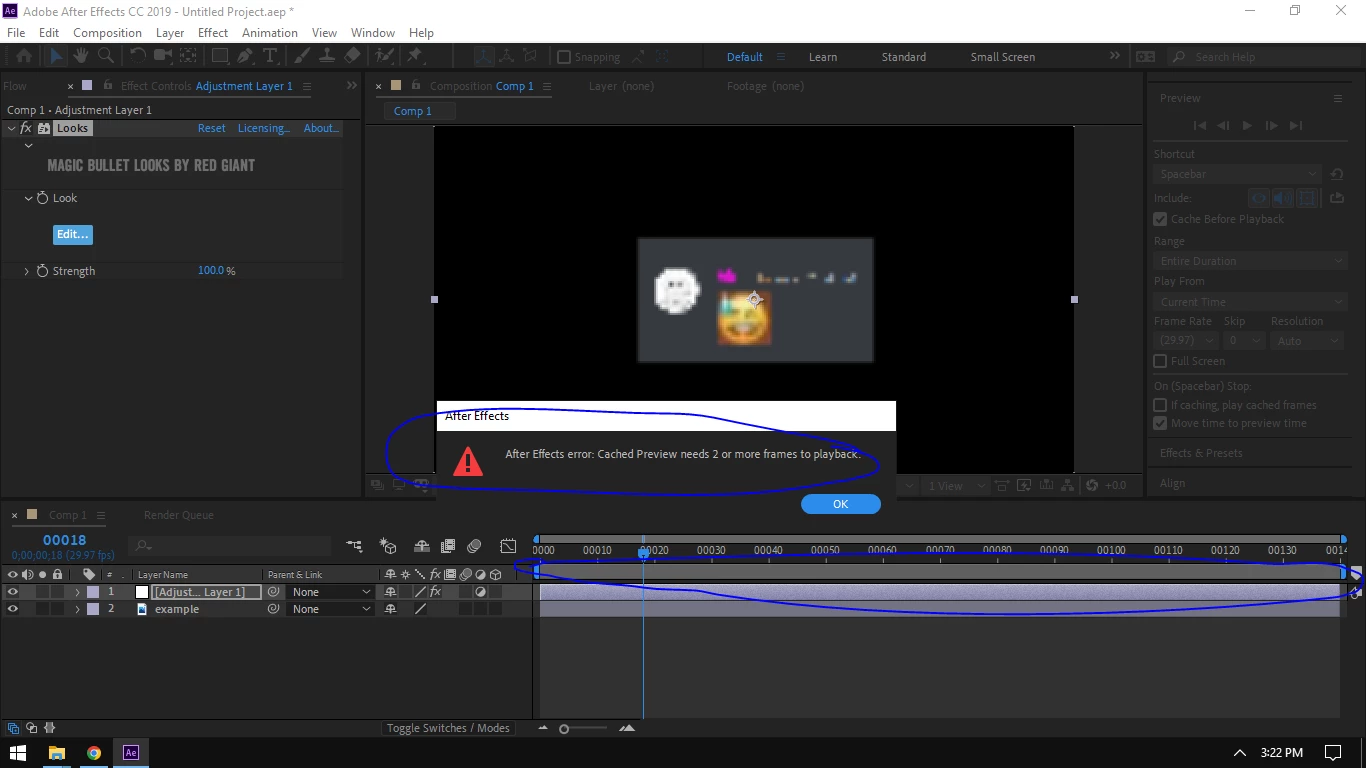Select the Rectangle shape tool

click(220, 57)
